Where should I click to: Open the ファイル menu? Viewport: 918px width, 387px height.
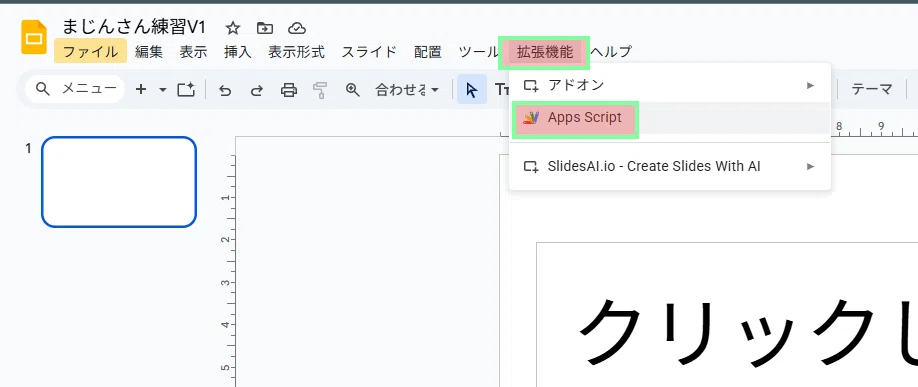coord(90,52)
